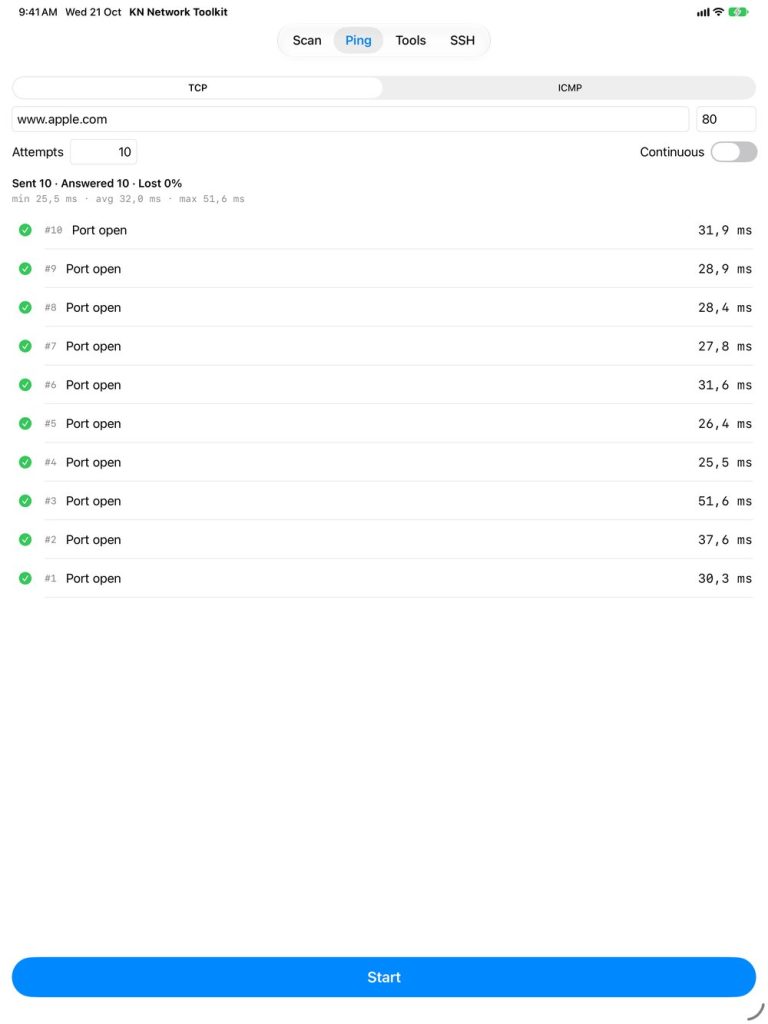Click the green check icon for attempt #10
The width and height of the screenshot is (768, 1024).
tap(25, 230)
